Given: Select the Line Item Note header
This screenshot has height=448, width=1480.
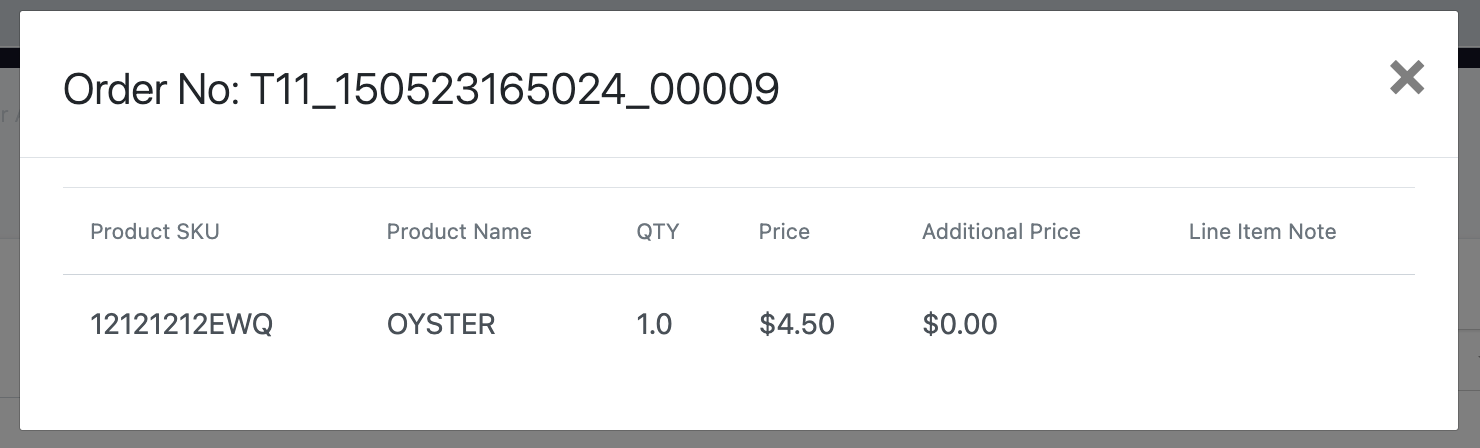Looking at the screenshot, I should pyautogui.click(x=1262, y=232).
